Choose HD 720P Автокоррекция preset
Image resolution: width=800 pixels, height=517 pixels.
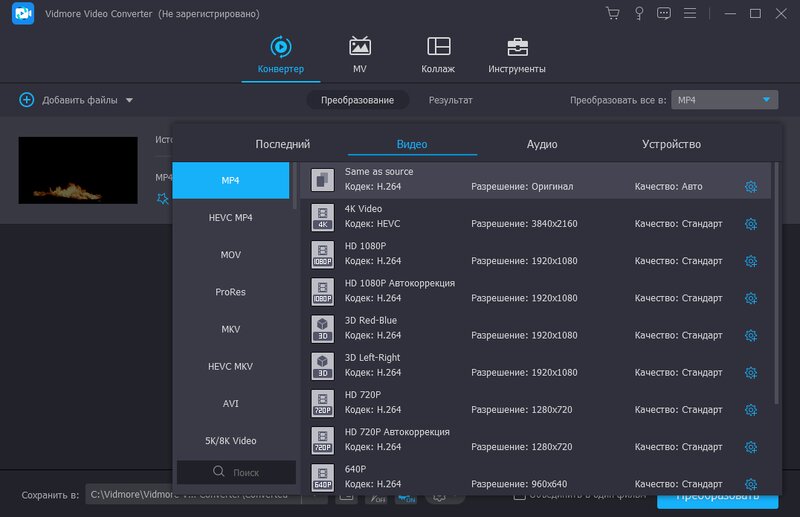(535, 440)
